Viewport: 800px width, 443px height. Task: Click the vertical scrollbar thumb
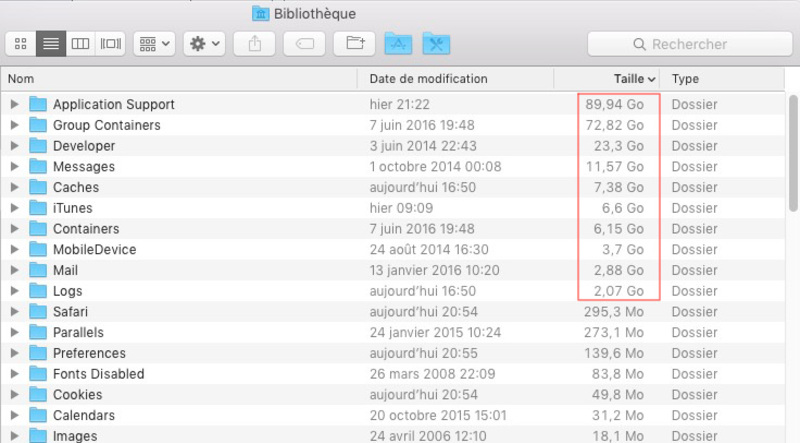[x=792, y=153]
